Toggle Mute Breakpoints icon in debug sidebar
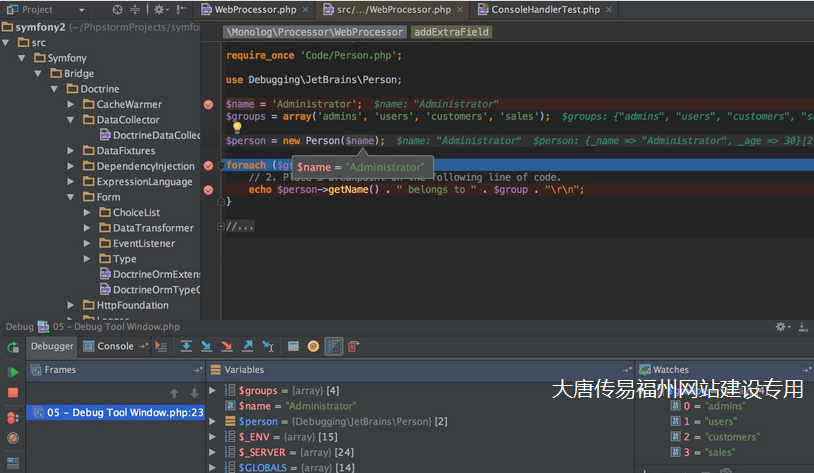This screenshot has height=473, width=814. [x=13, y=438]
